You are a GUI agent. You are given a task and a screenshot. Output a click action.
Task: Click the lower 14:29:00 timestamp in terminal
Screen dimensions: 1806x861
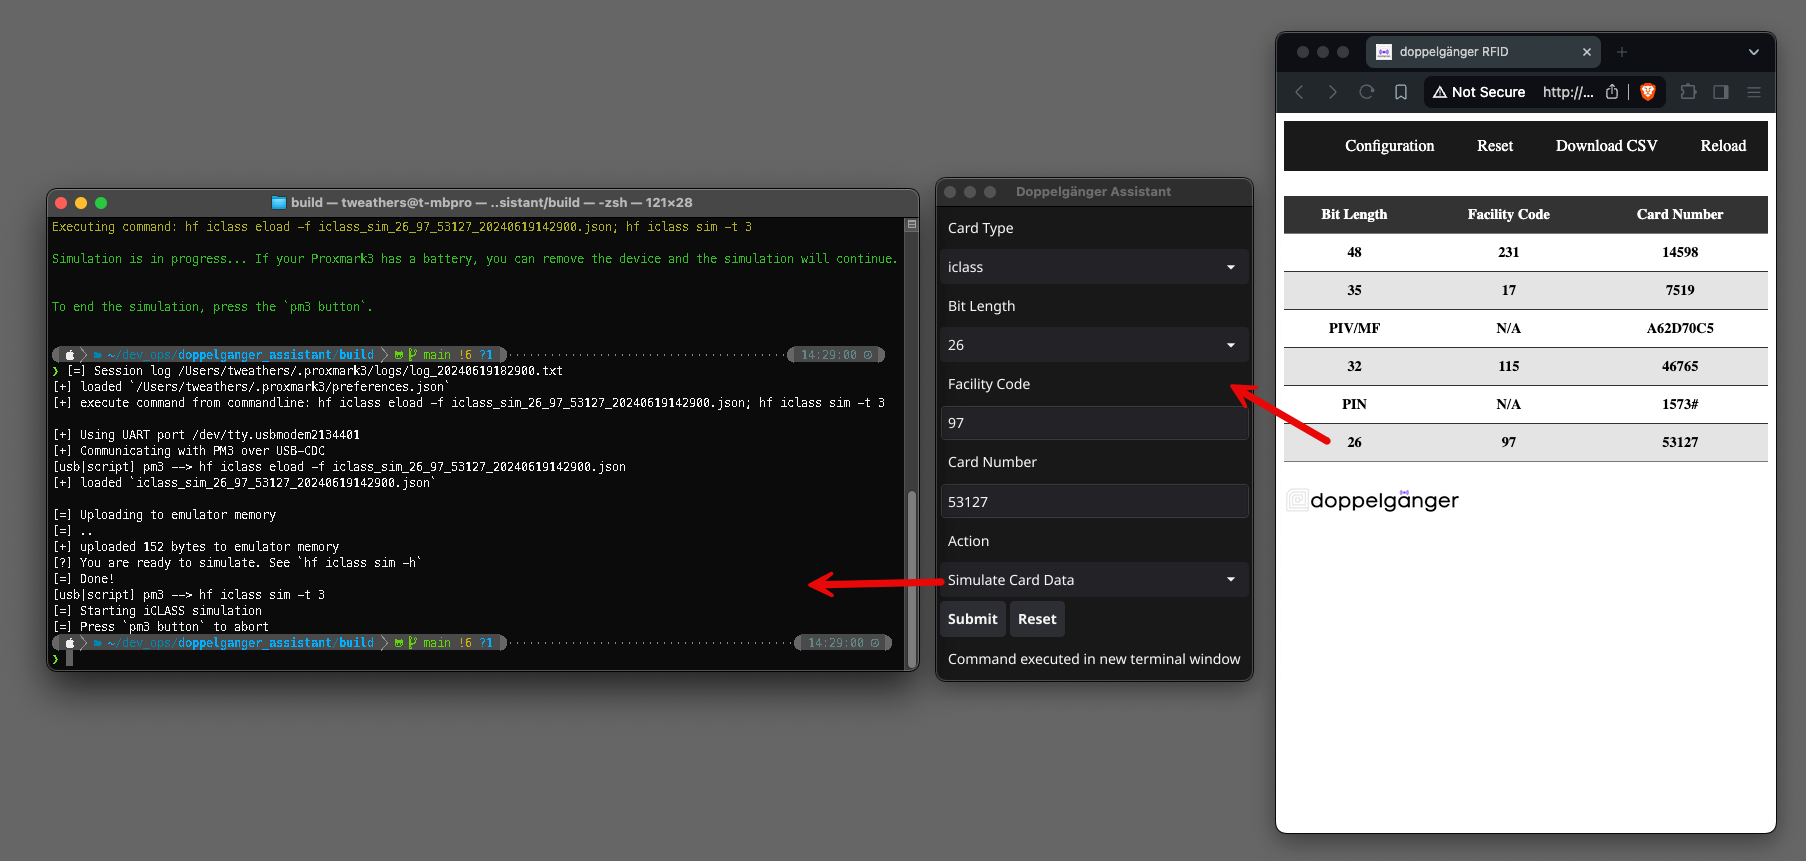tap(835, 643)
